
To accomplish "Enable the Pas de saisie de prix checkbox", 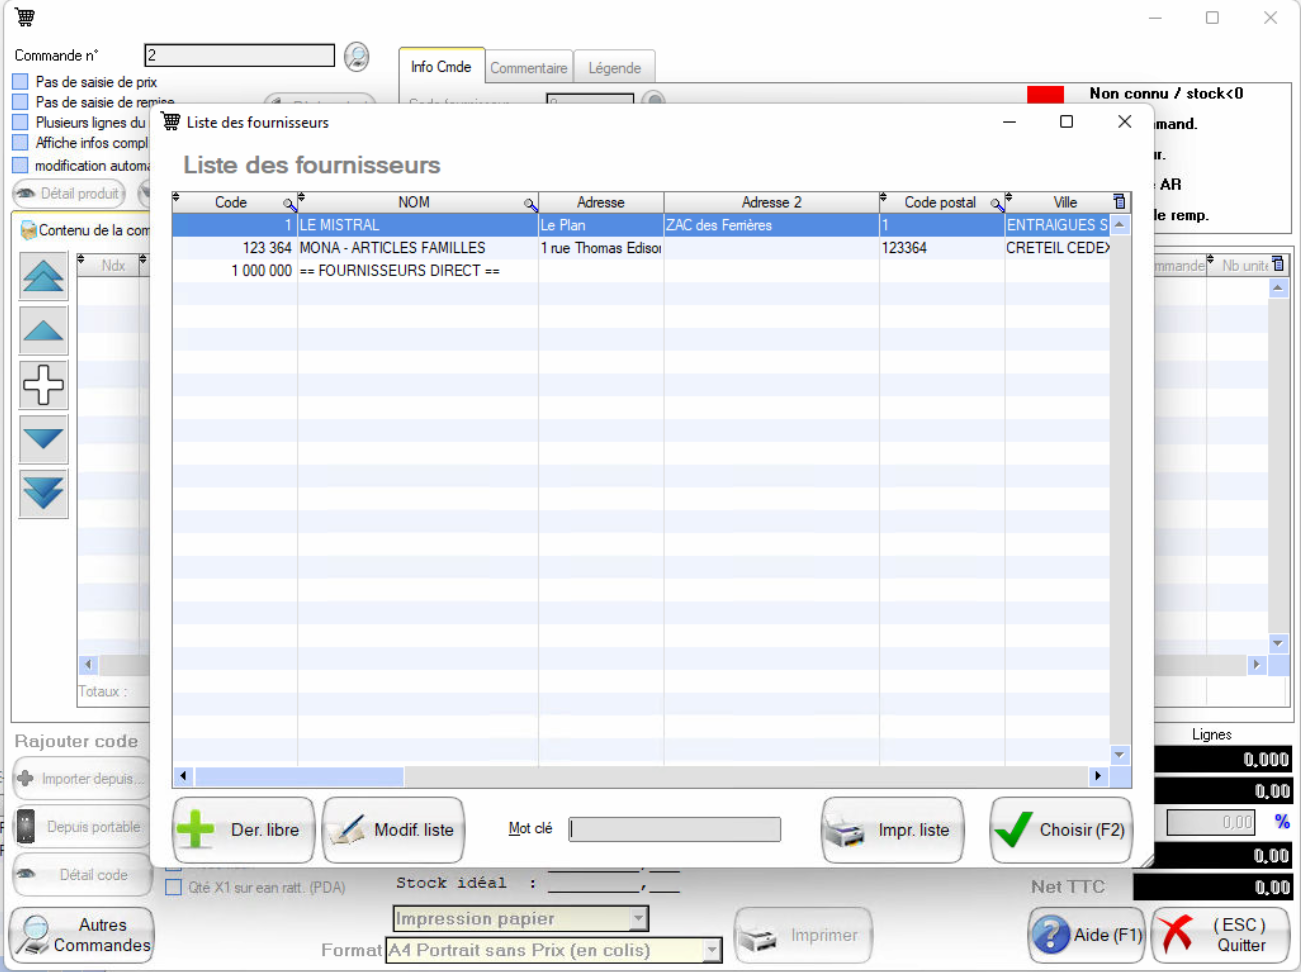I will (20, 82).
